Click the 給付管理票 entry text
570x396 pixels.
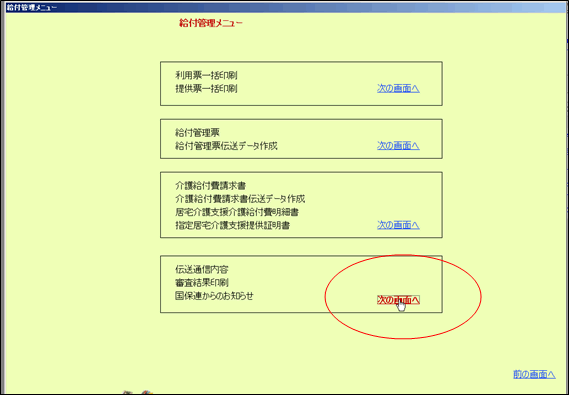pos(197,133)
